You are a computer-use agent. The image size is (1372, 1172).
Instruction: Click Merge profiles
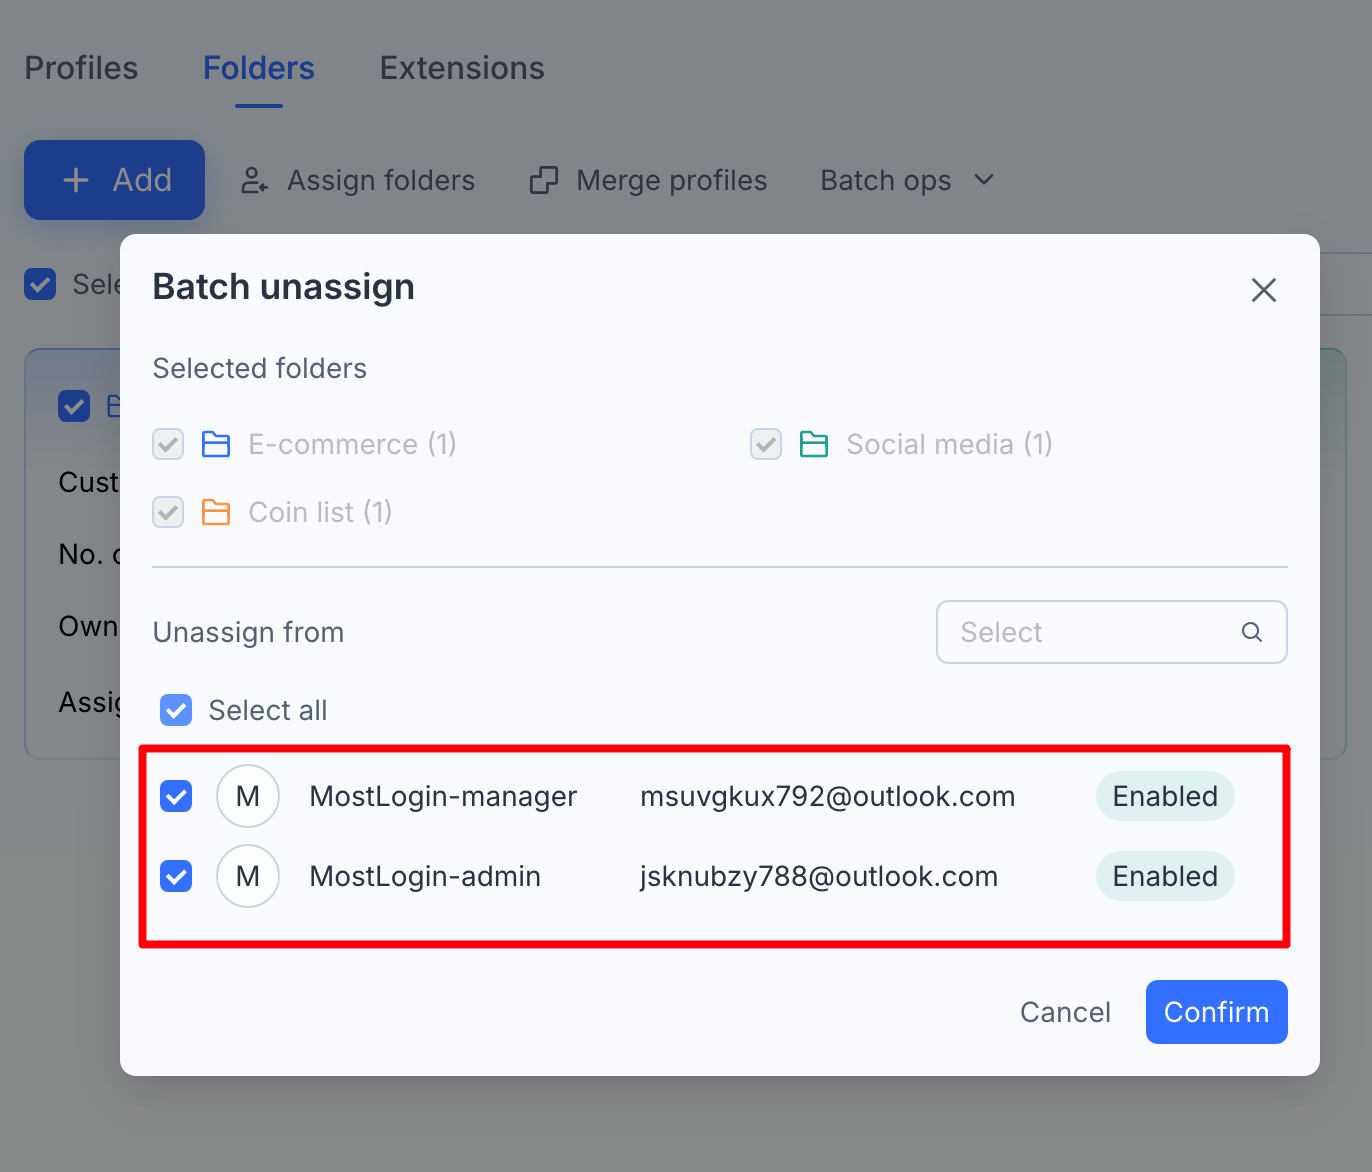coord(649,180)
